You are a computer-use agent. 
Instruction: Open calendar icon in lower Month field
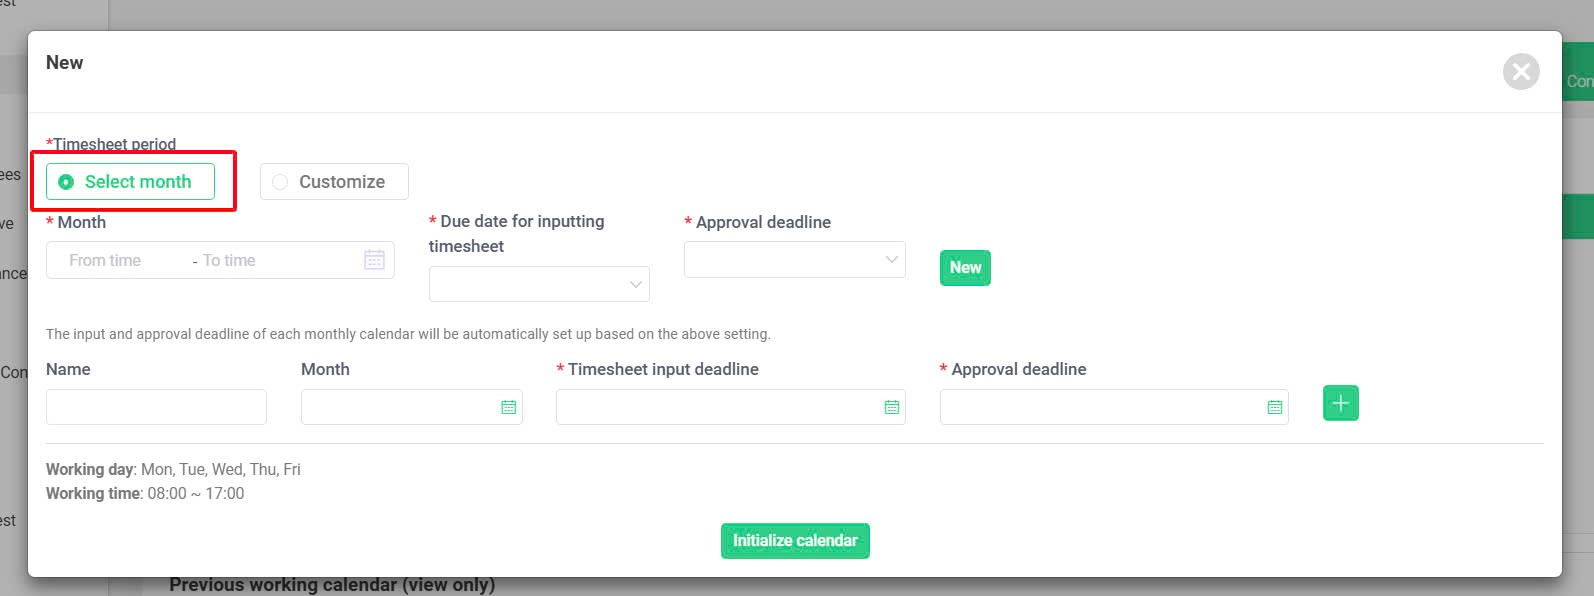tap(508, 407)
